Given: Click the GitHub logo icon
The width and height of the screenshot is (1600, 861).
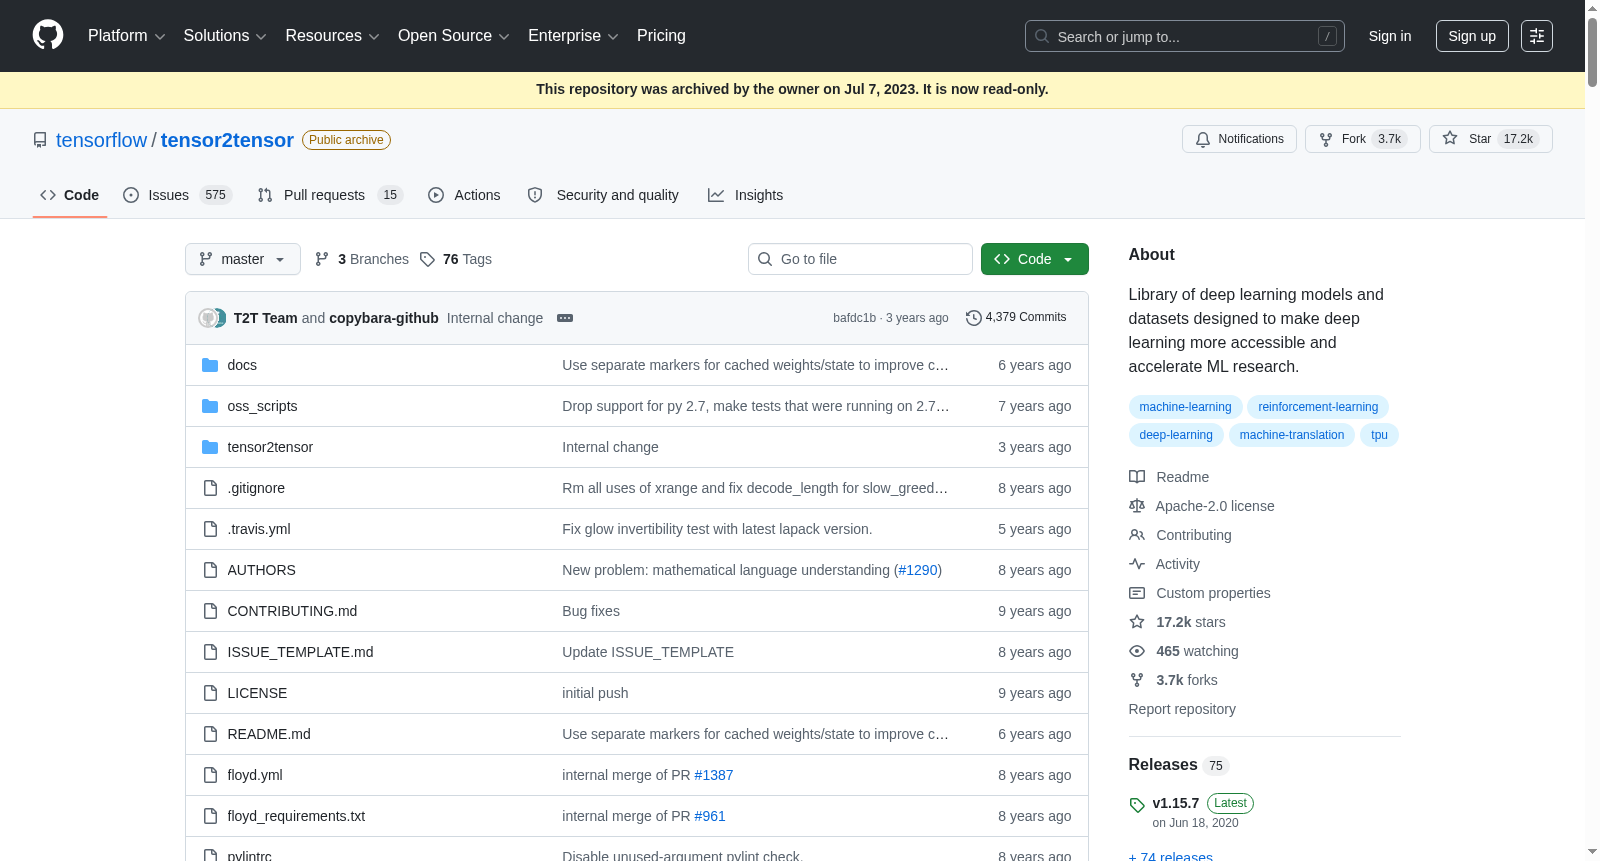Looking at the screenshot, I should [x=48, y=35].
